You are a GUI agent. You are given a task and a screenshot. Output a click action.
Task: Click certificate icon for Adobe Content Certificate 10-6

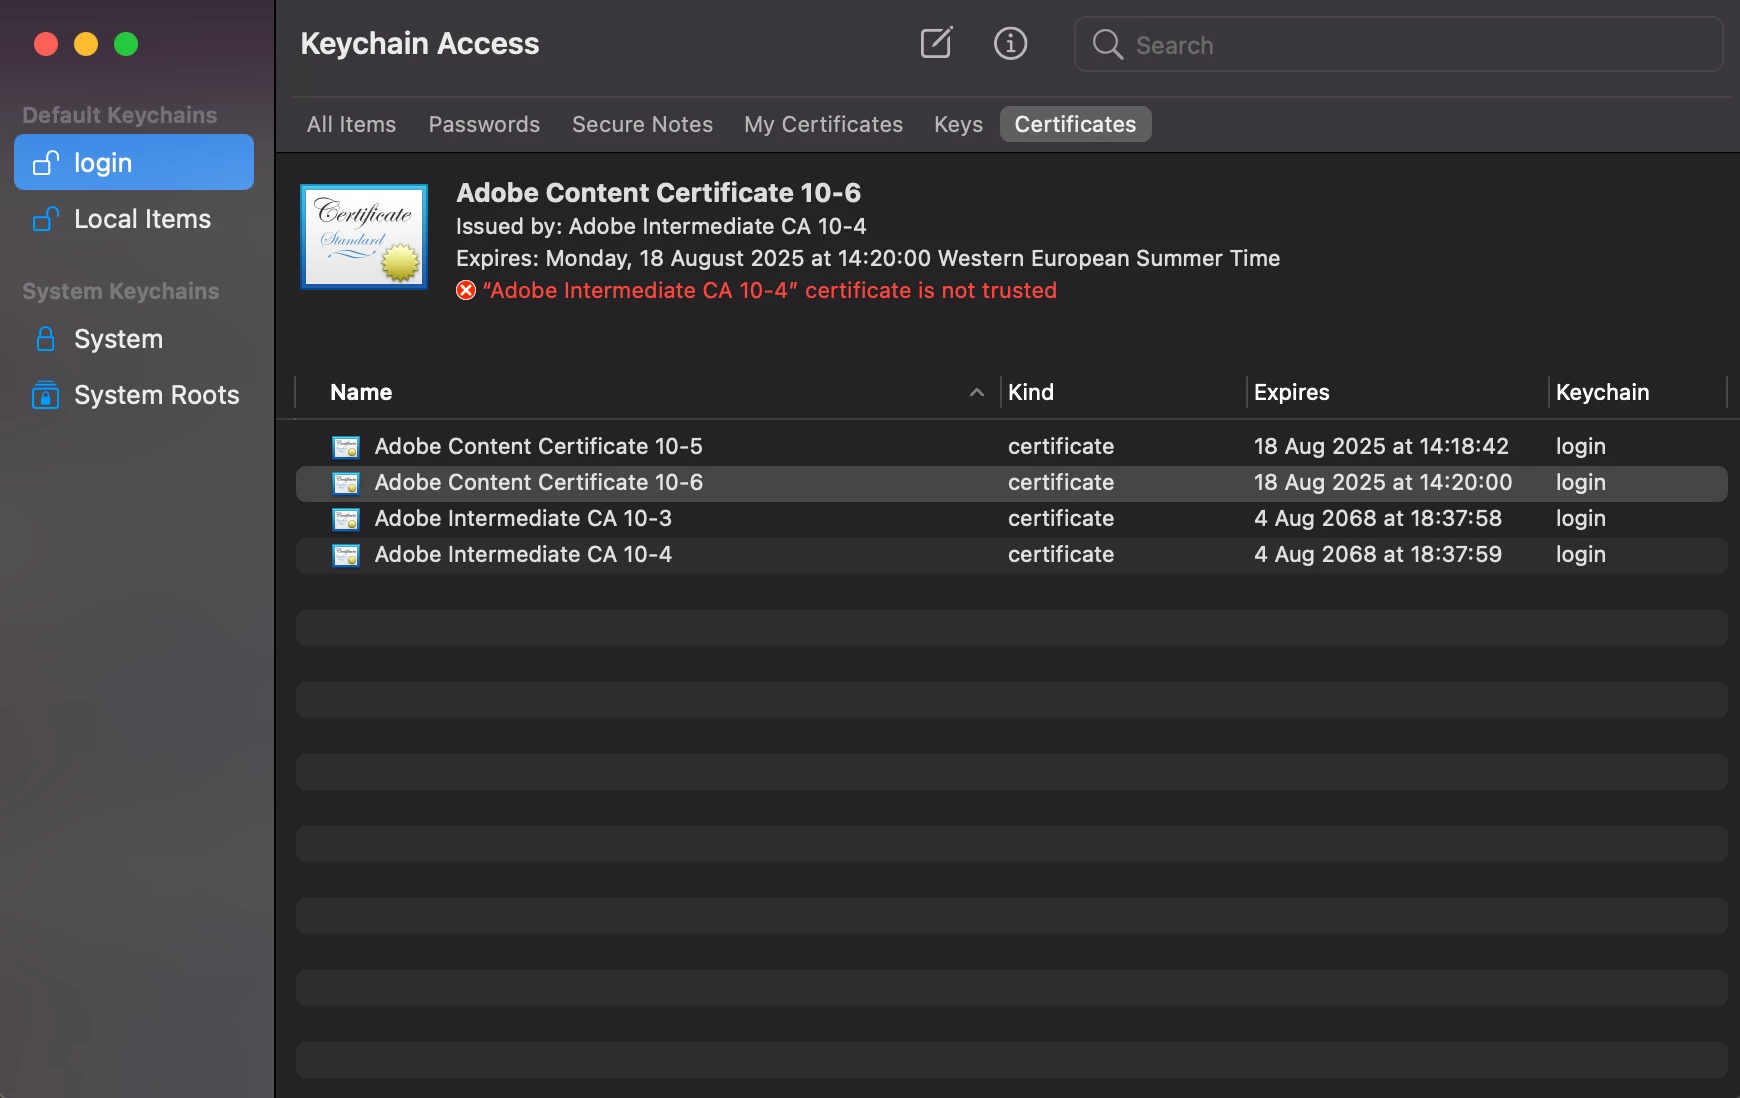(x=346, y=482)
